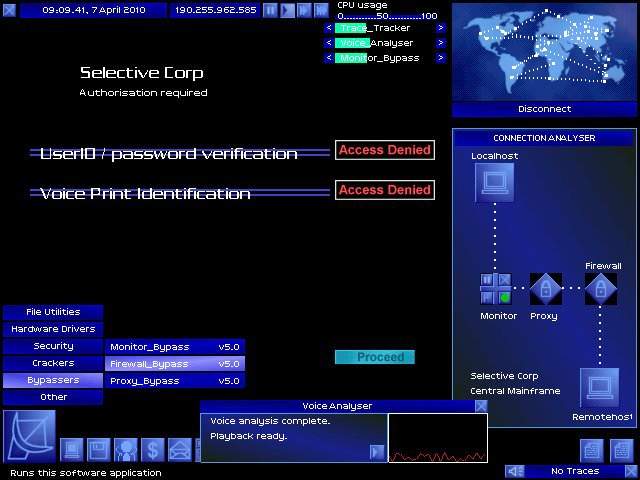Screen dimensions: 640x480
Task: Set game speed to normal play
Action: tap(287, 10)
